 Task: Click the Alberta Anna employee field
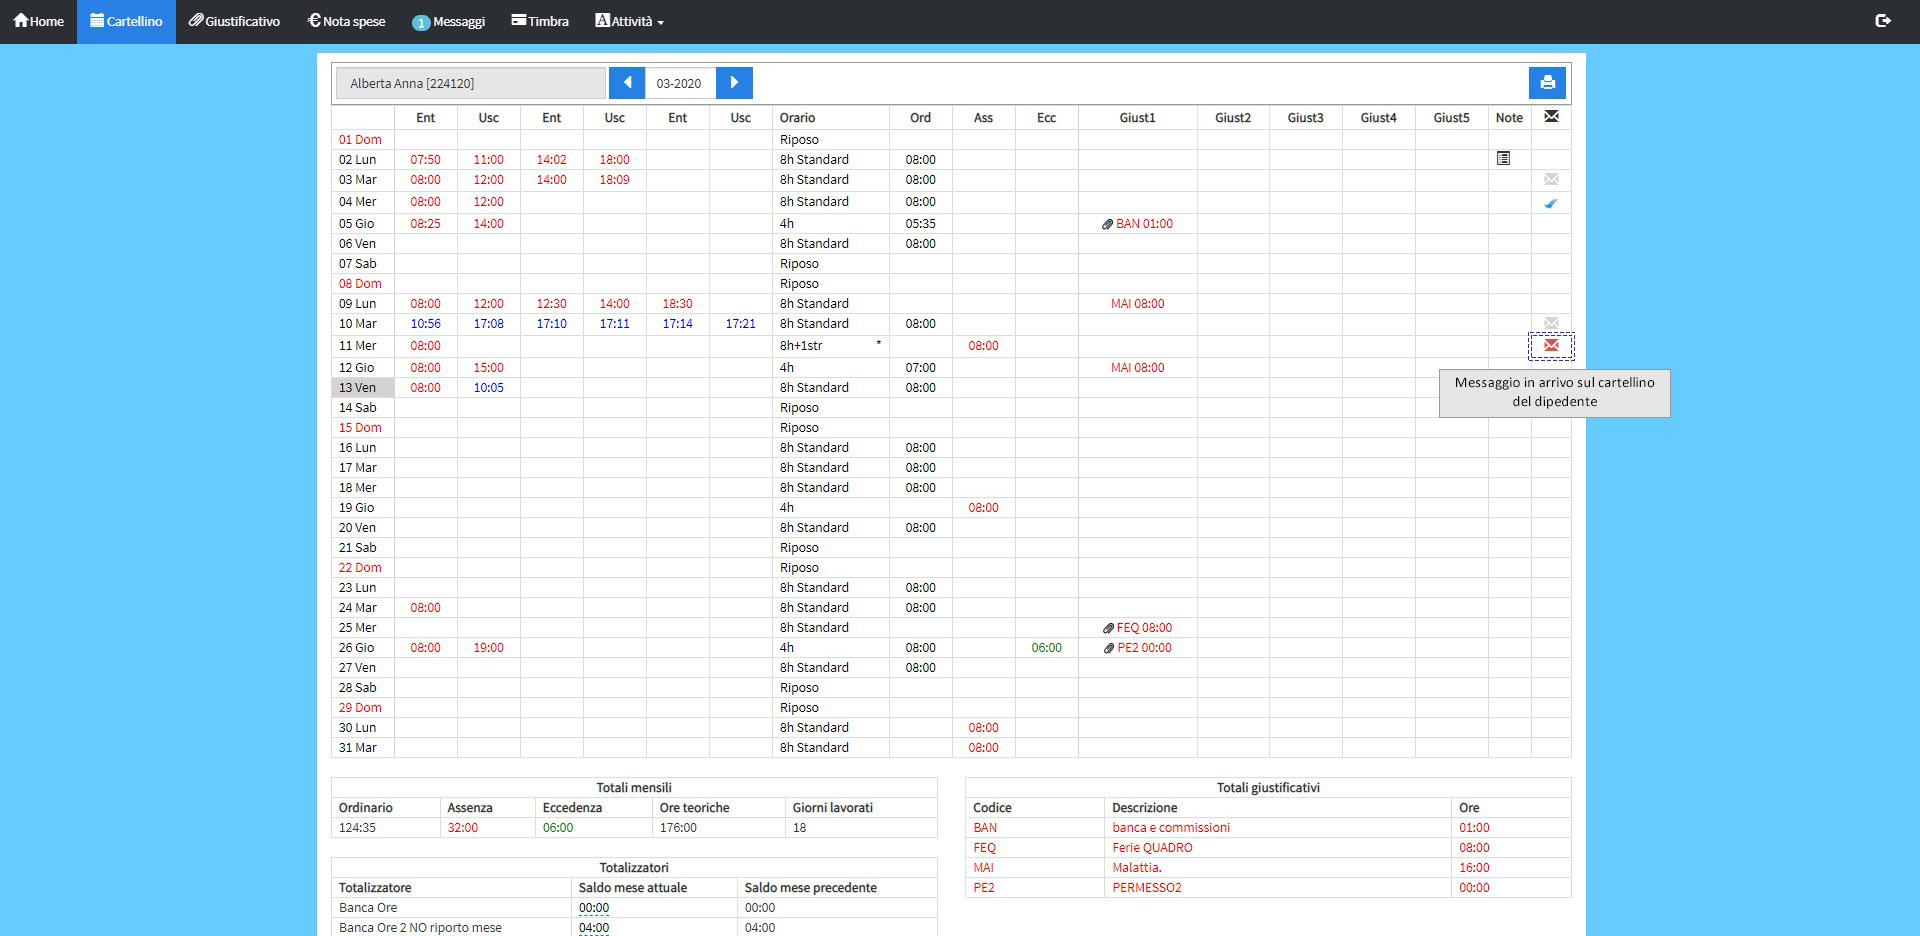470,83
